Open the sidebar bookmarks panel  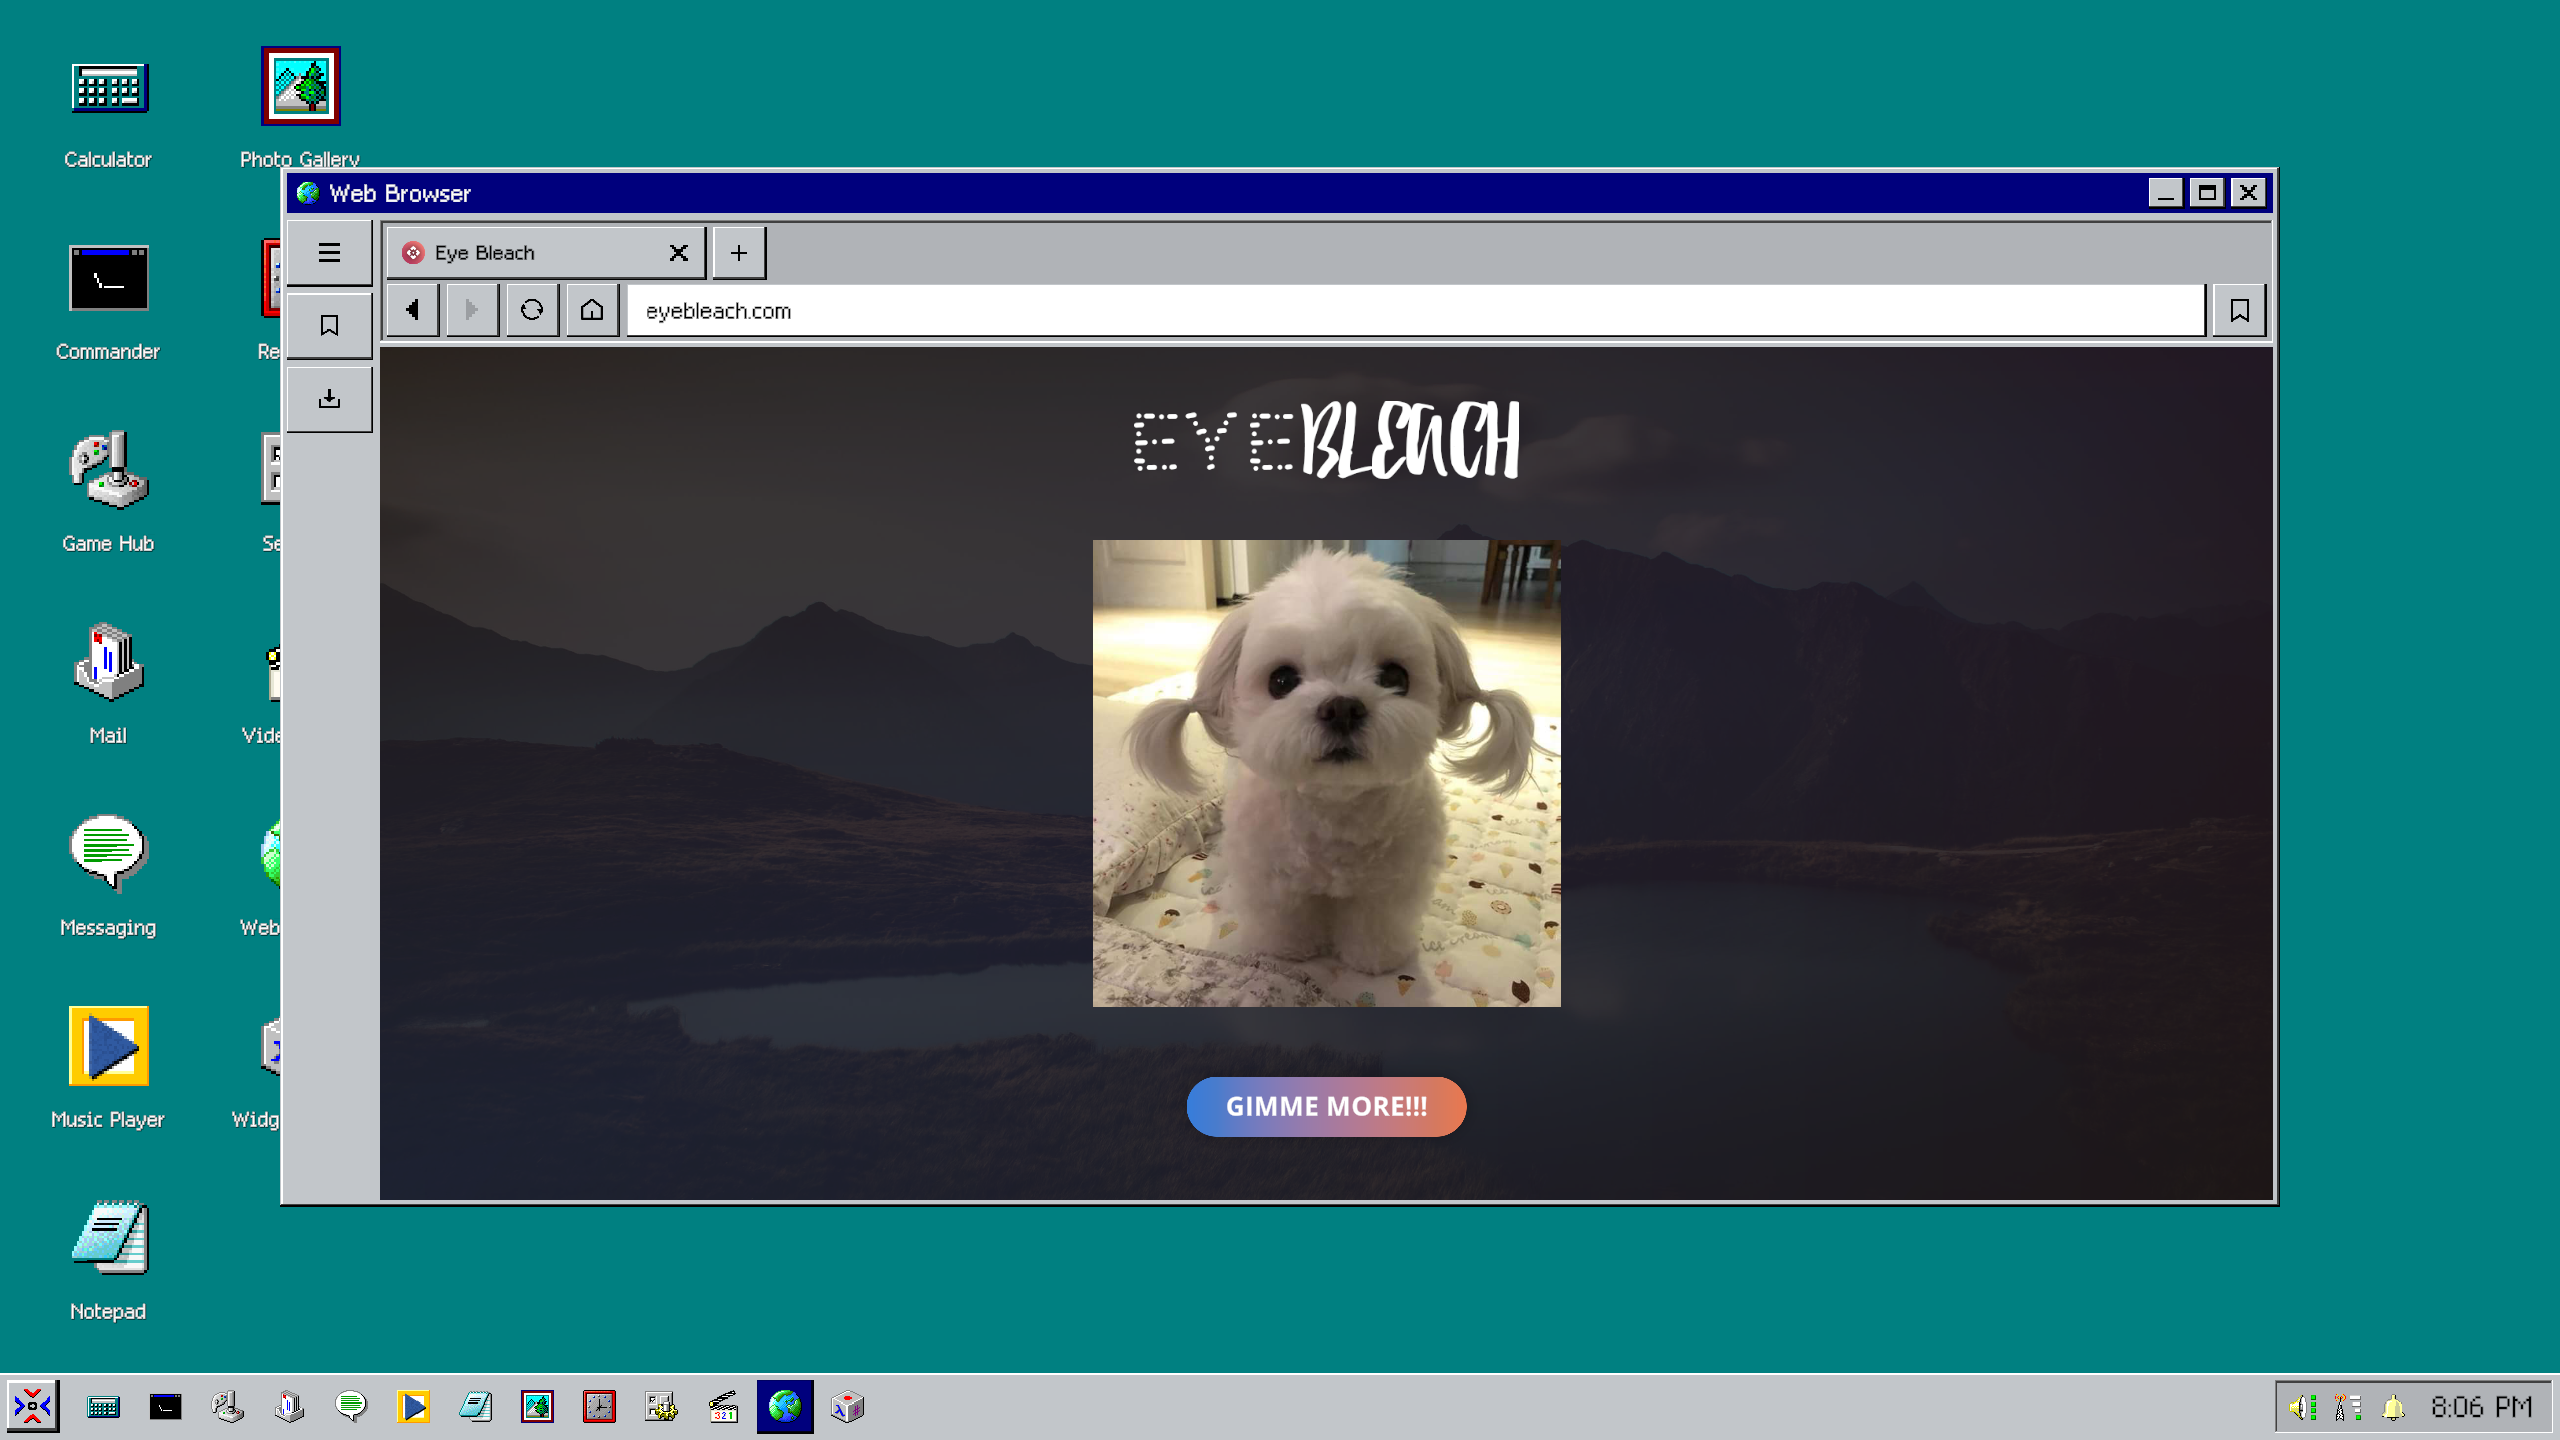coord(329,325)
